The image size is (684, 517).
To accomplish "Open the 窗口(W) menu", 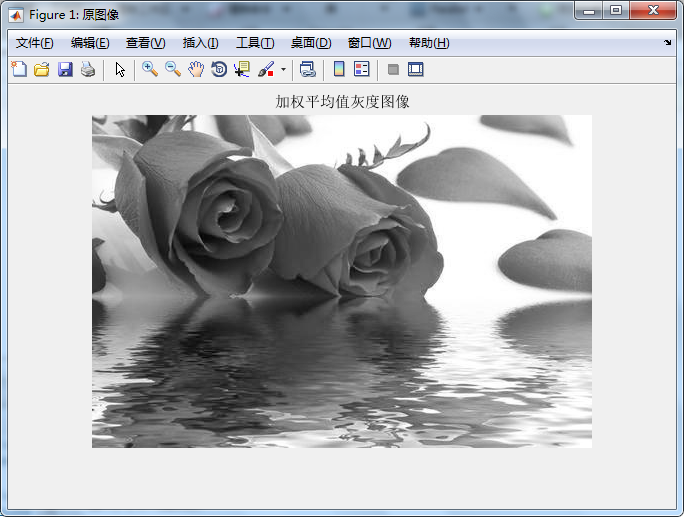I will (x=369, y=43).
